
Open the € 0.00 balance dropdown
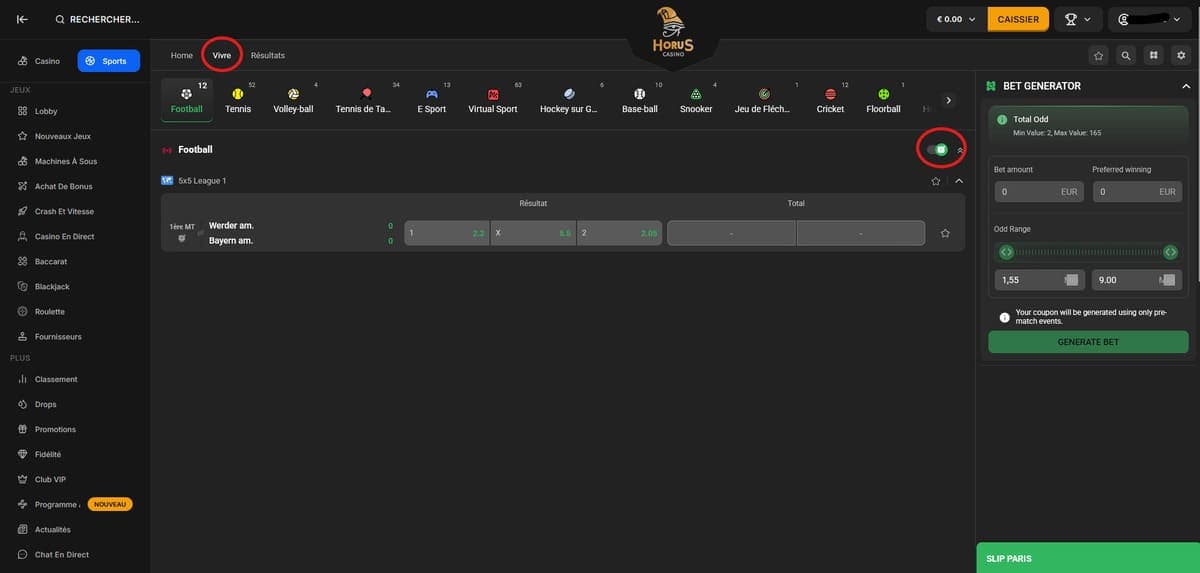(955, 19)
